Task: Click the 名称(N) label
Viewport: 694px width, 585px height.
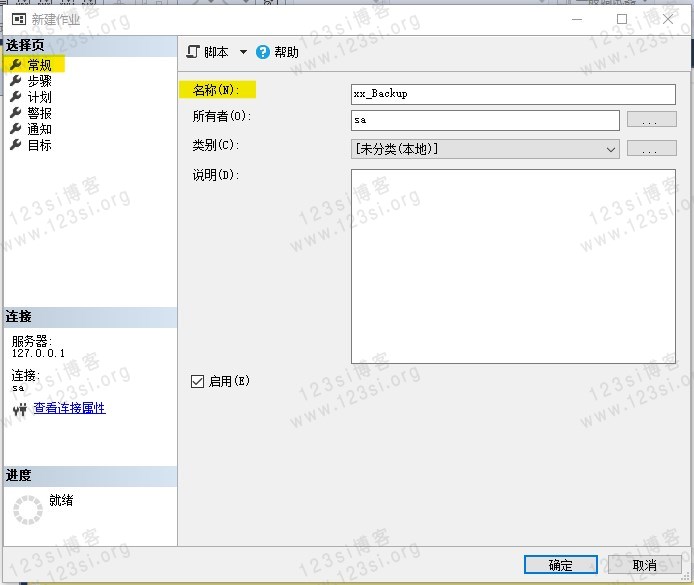Action: [216, 90]
